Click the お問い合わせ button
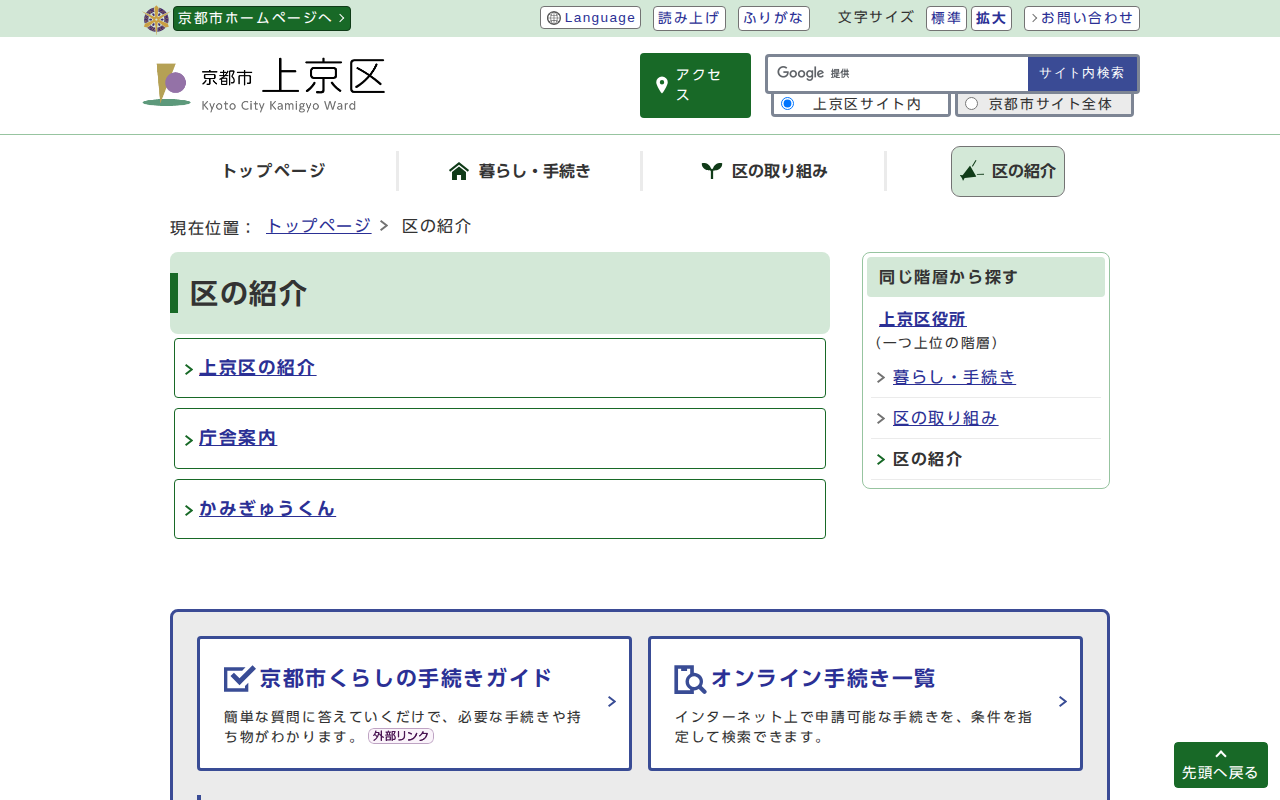Image resolution: width=1280 pixels, height=800 pixels. [x=1082, y=18]
